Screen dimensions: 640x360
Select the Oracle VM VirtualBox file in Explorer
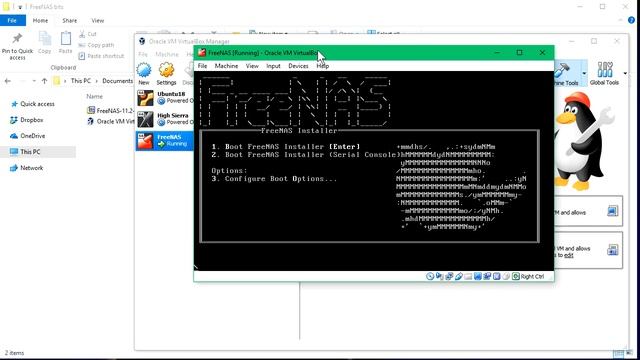[110, 121]
